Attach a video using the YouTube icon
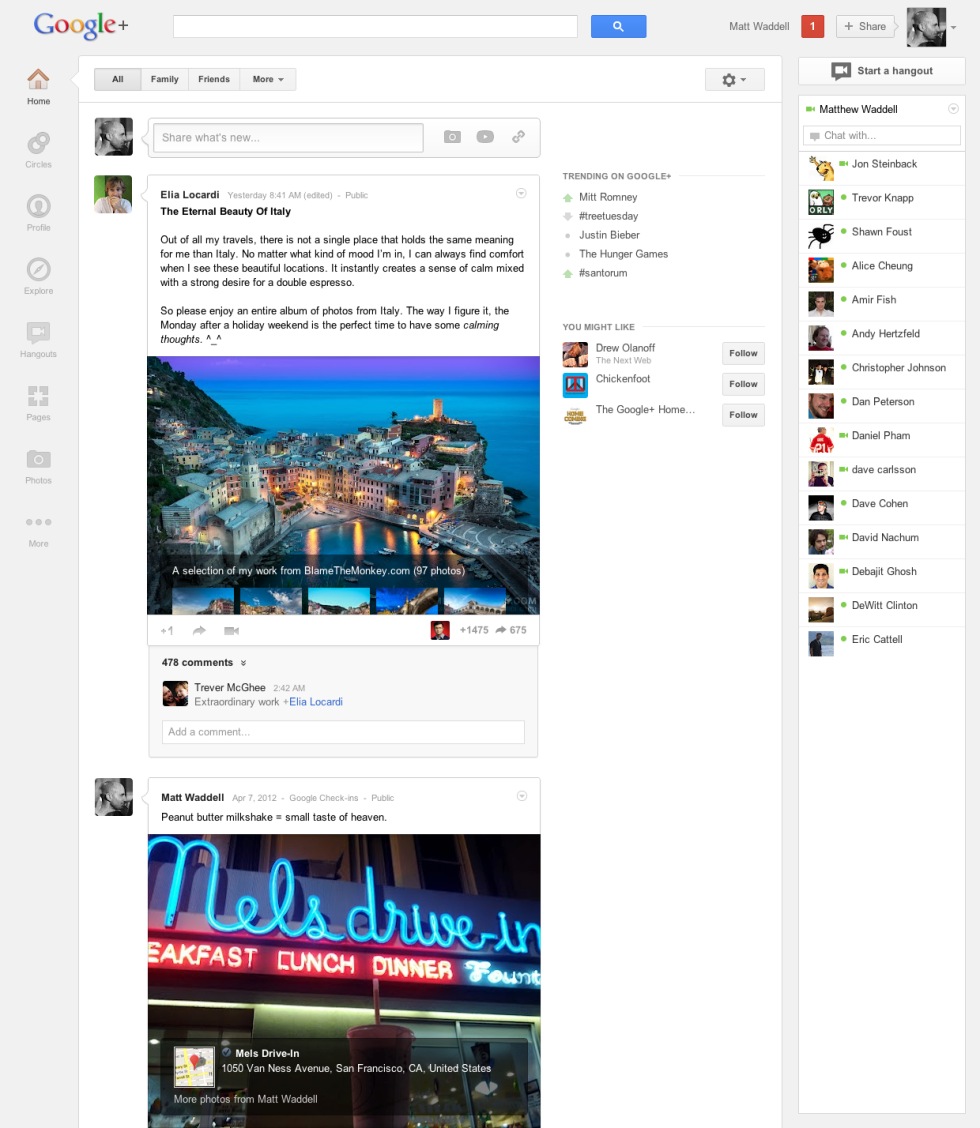This screenshot has width=980, height=1128. pos(485,137)
